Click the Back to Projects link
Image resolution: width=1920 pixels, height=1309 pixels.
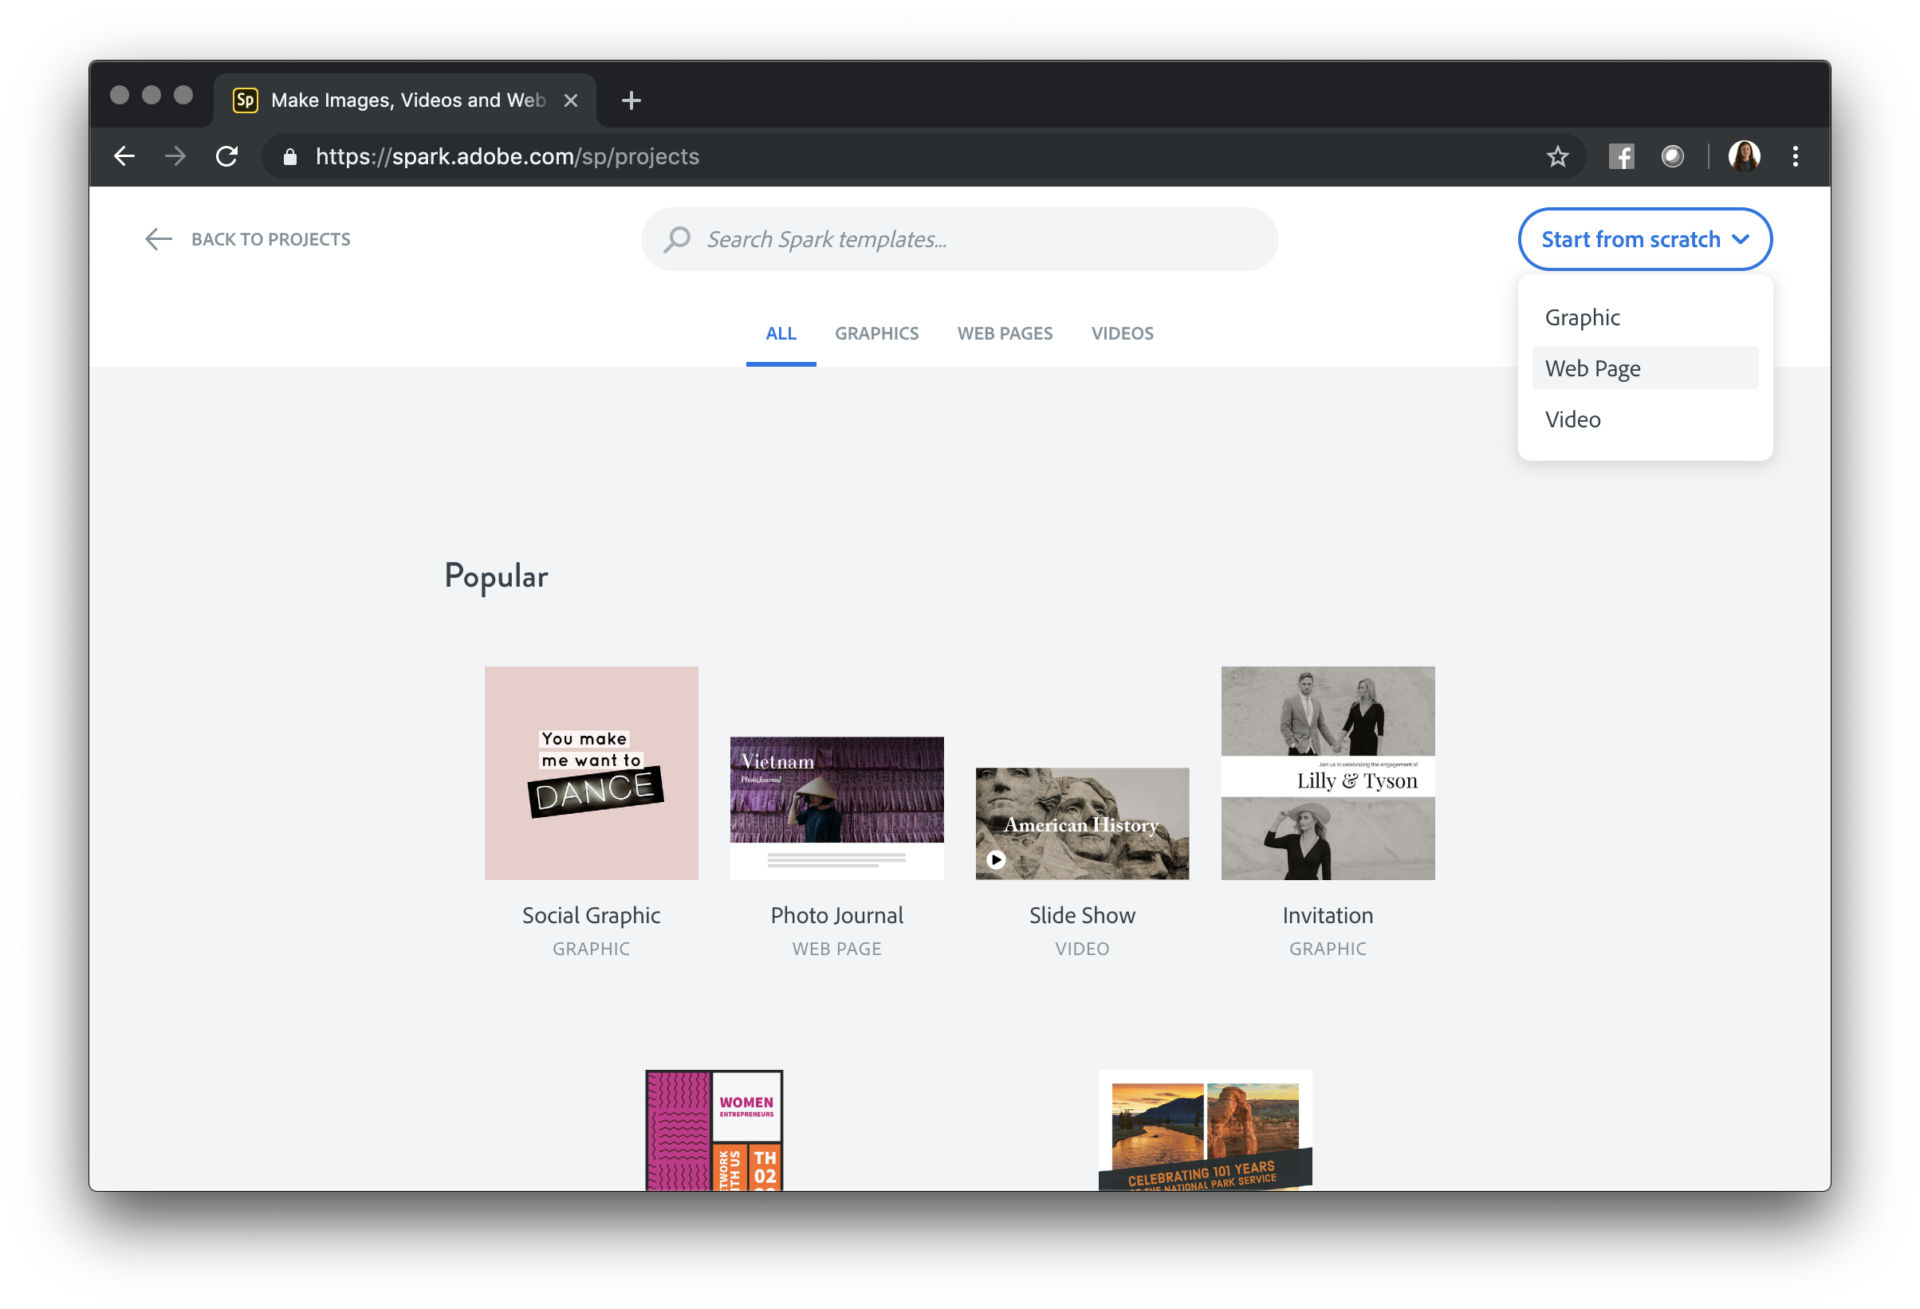[270, 239]
